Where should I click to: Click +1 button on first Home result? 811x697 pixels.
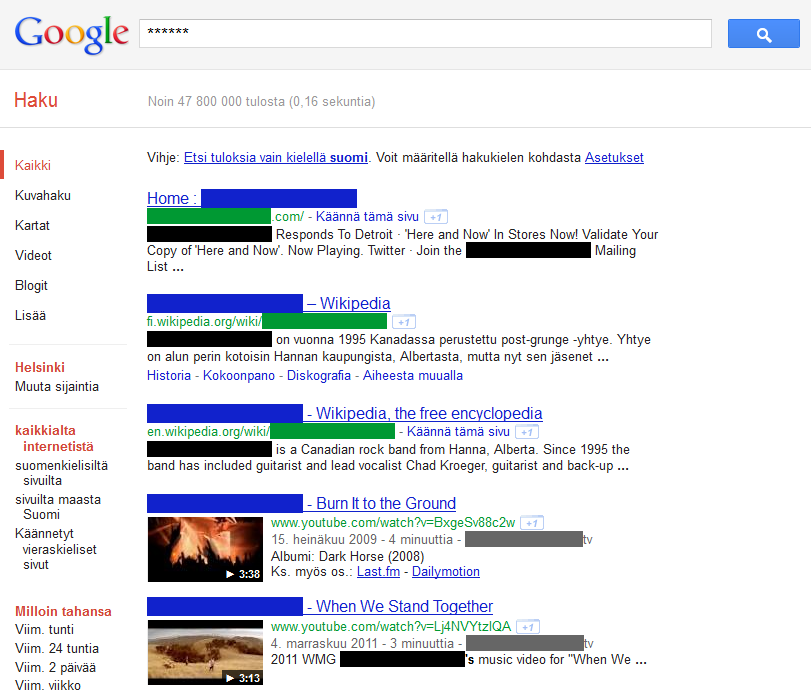point(435,217)
